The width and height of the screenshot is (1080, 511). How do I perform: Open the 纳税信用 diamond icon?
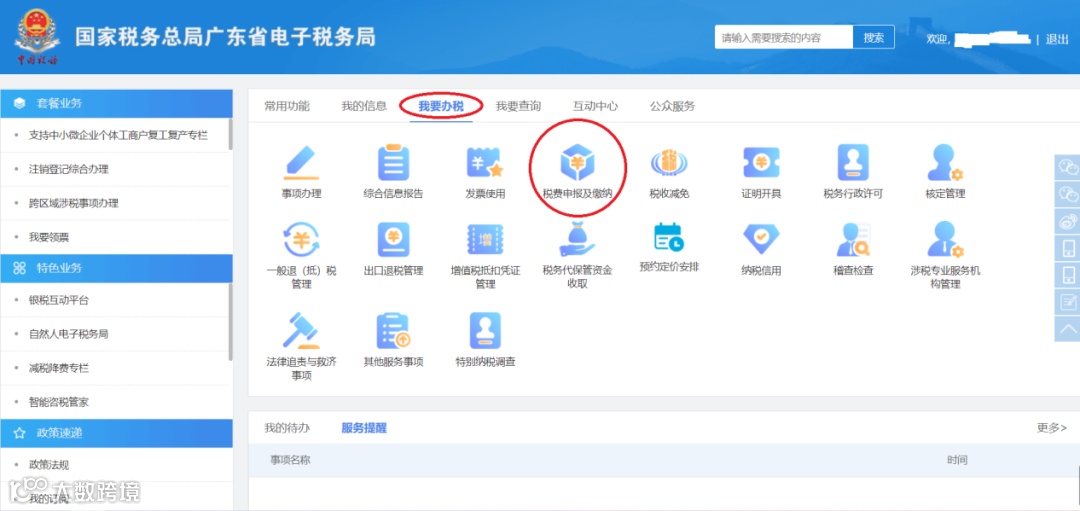click(x=761, y=240)
